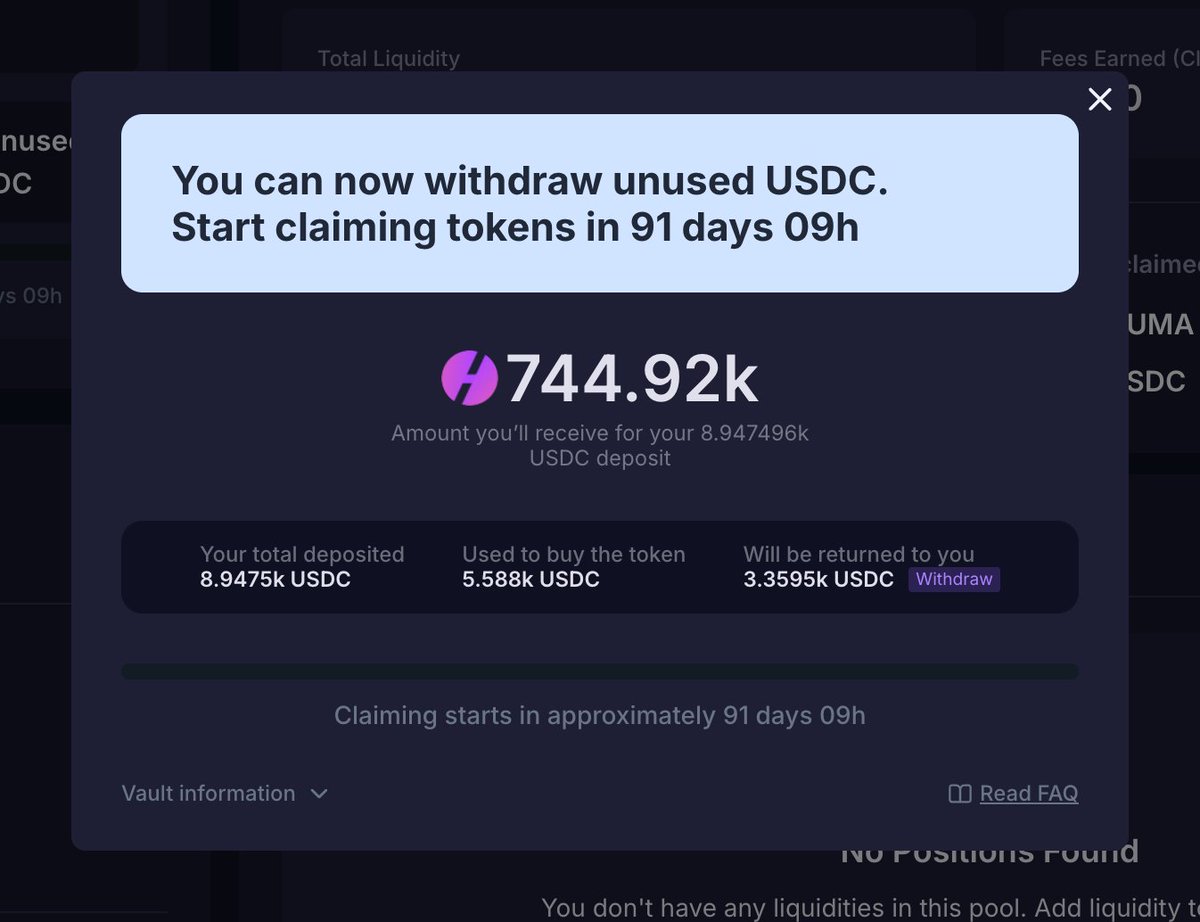Click the Add liquidity message text at bottom
Viewport: 1200px width, 922px height.
click(869, 908)
